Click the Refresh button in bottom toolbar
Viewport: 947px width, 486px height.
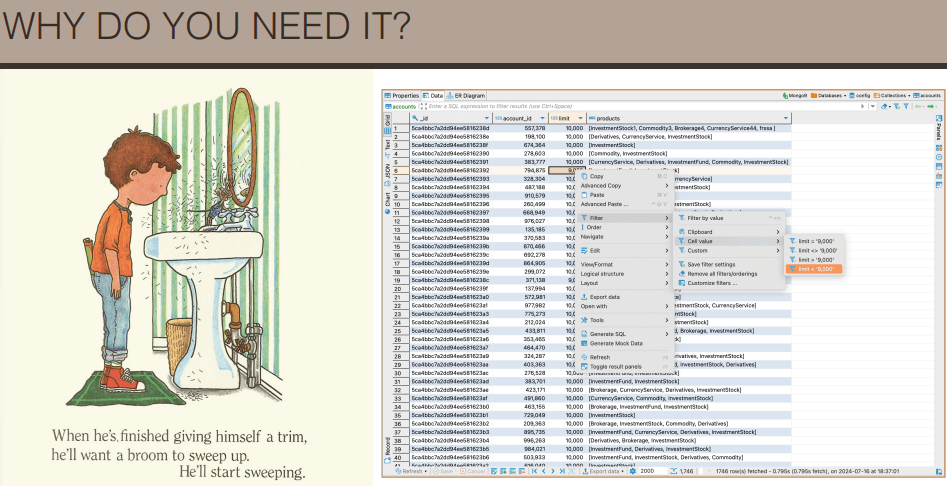point(411,472)
